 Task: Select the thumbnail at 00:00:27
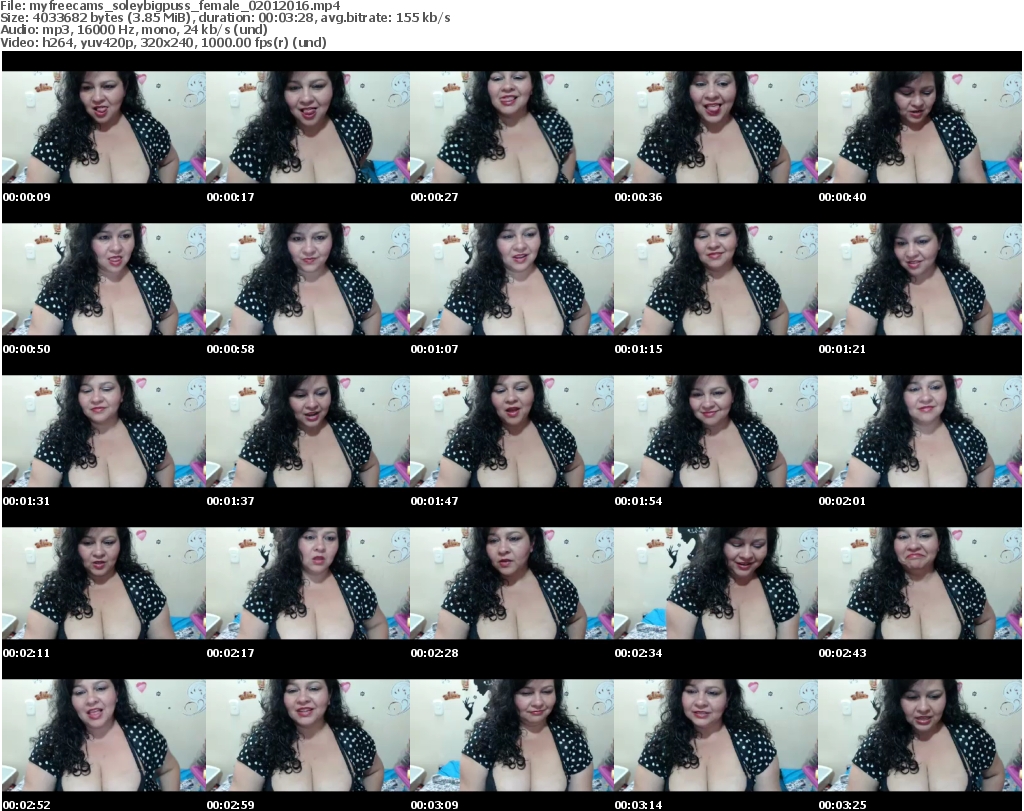pyautogui.click(x=511, y=127)
